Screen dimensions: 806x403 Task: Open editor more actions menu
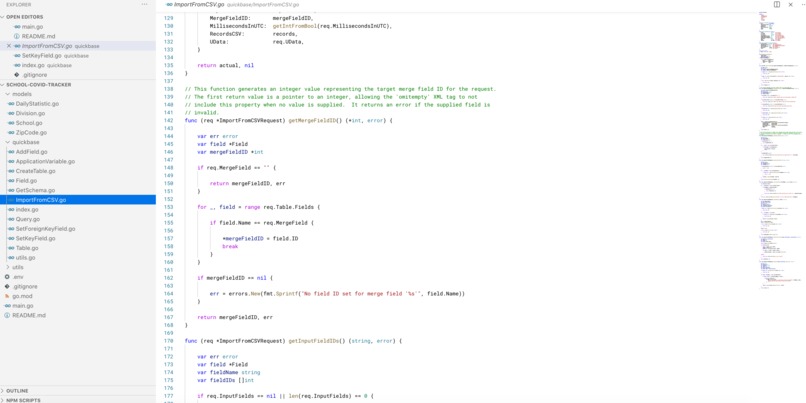(802, 5)
